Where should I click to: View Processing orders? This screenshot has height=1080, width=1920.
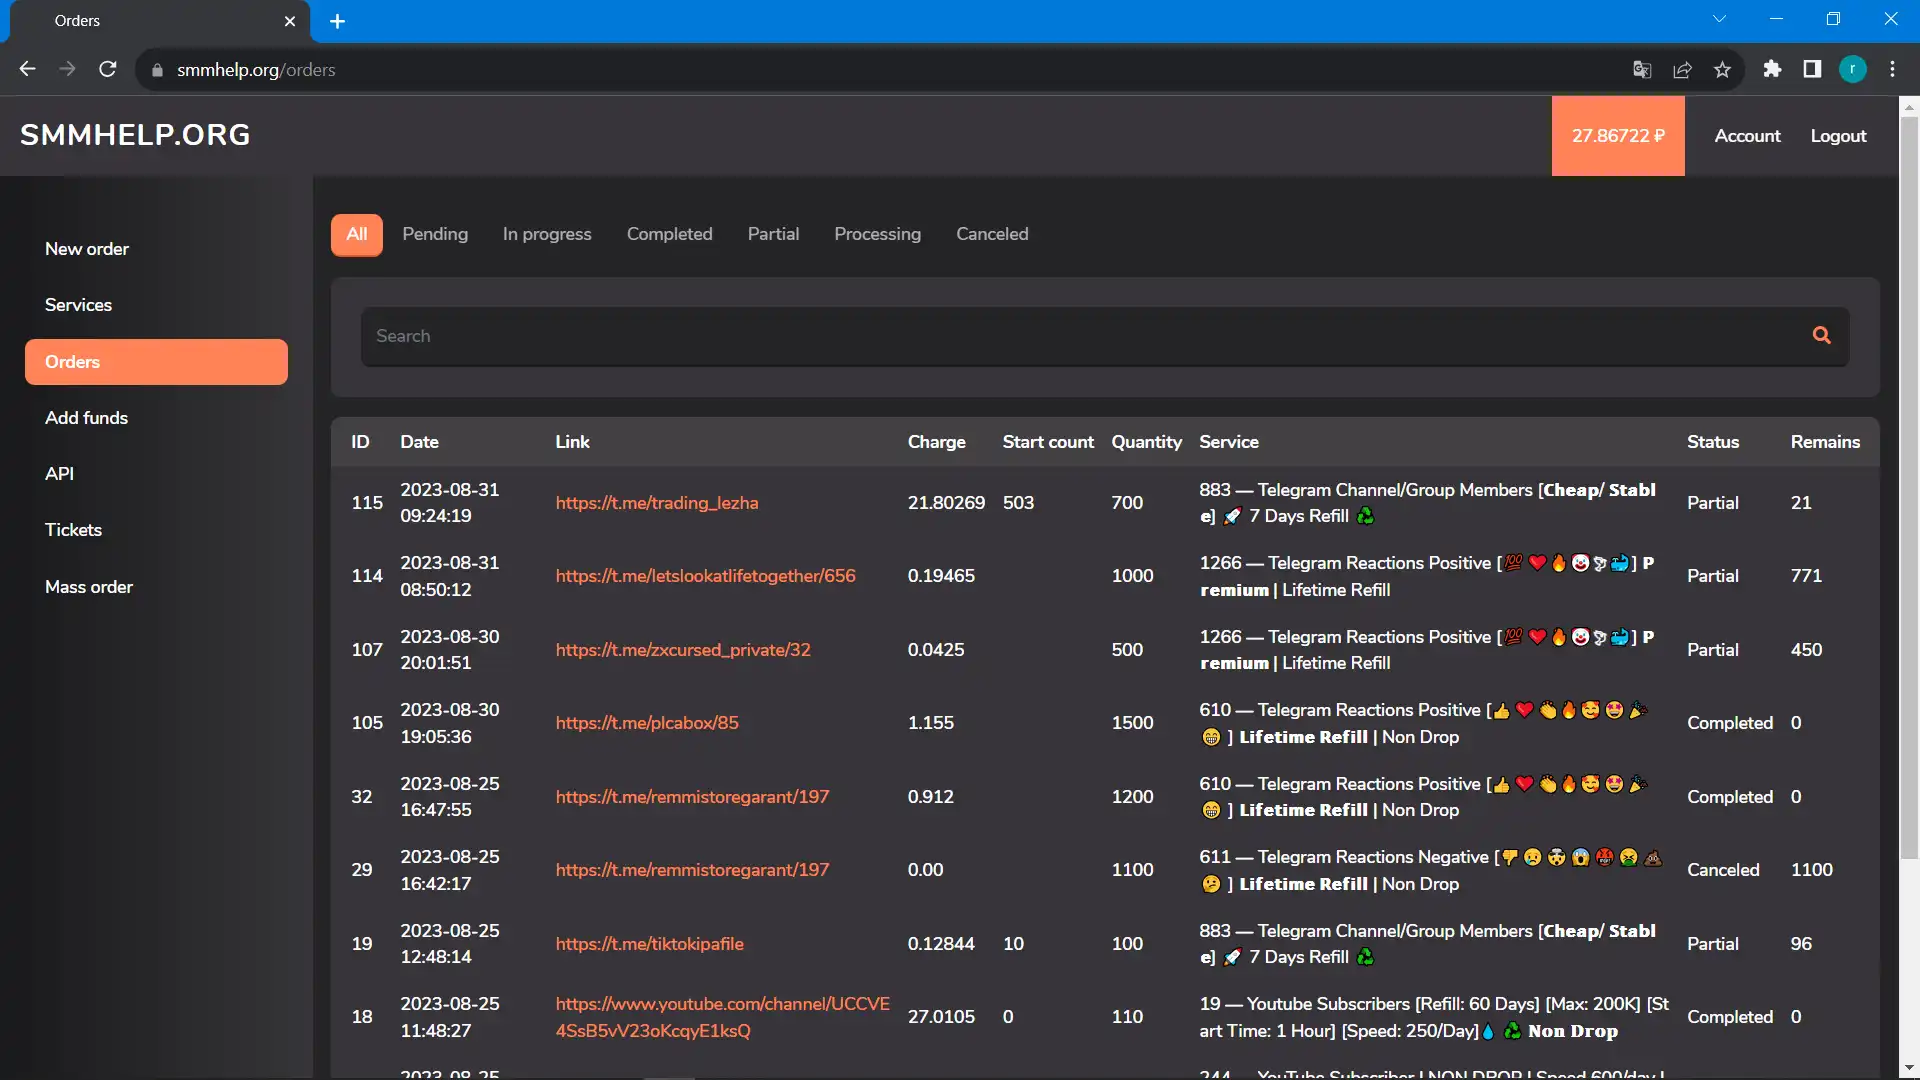pos(878,234)
